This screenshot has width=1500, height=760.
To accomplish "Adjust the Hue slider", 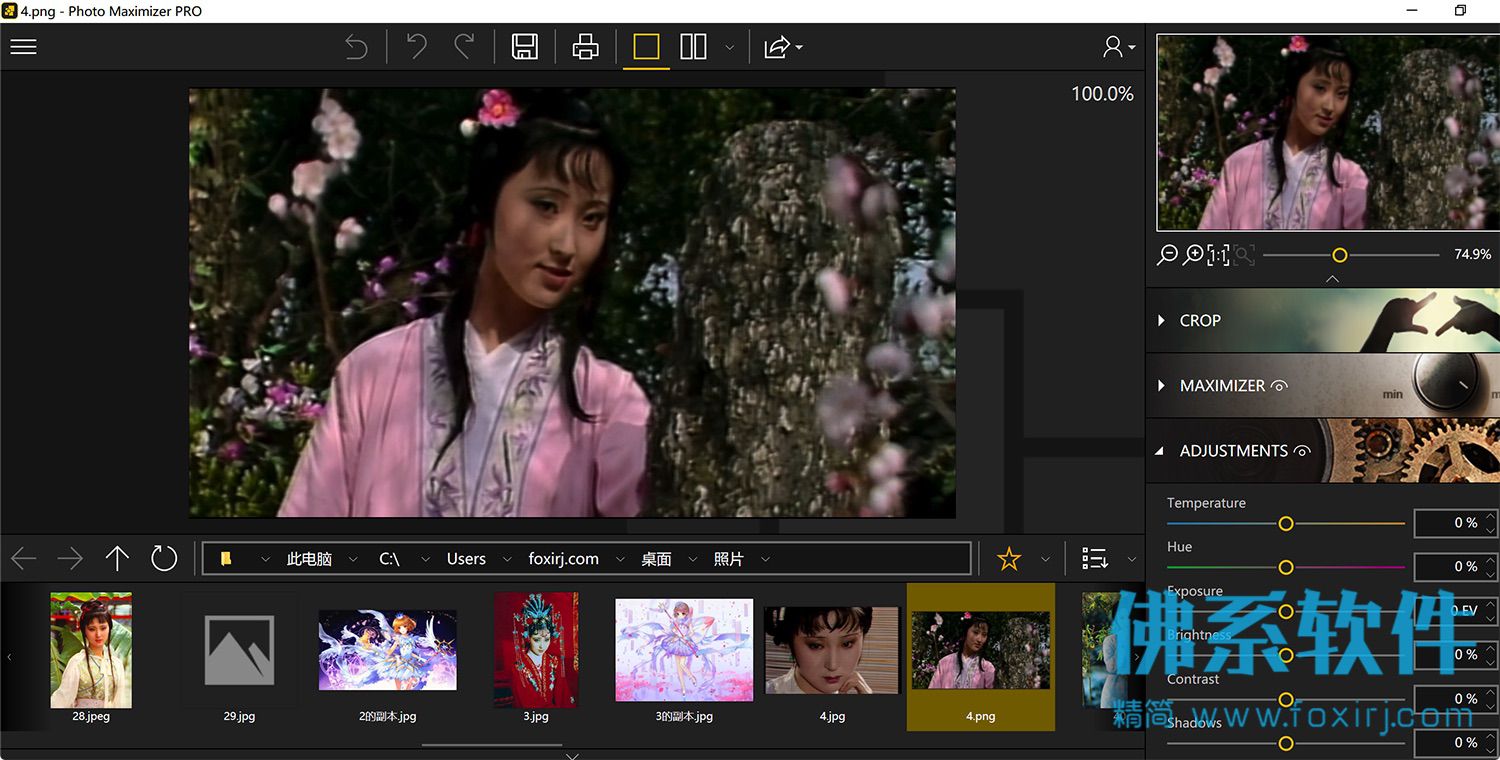I will point(1286,567).
